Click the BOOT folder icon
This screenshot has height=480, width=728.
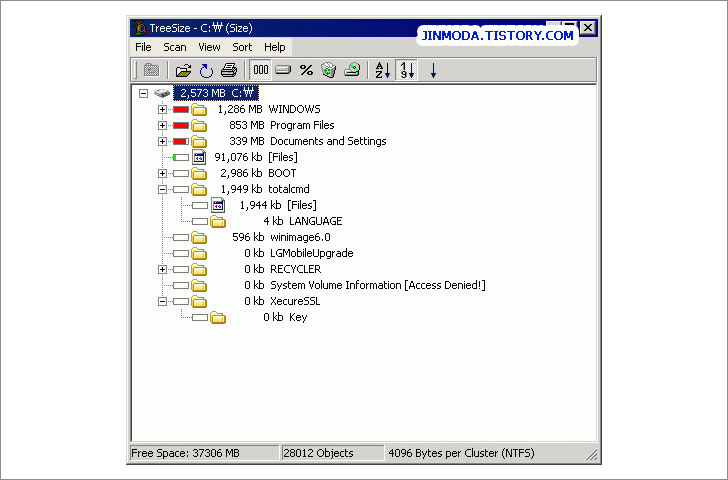(199, 174)
